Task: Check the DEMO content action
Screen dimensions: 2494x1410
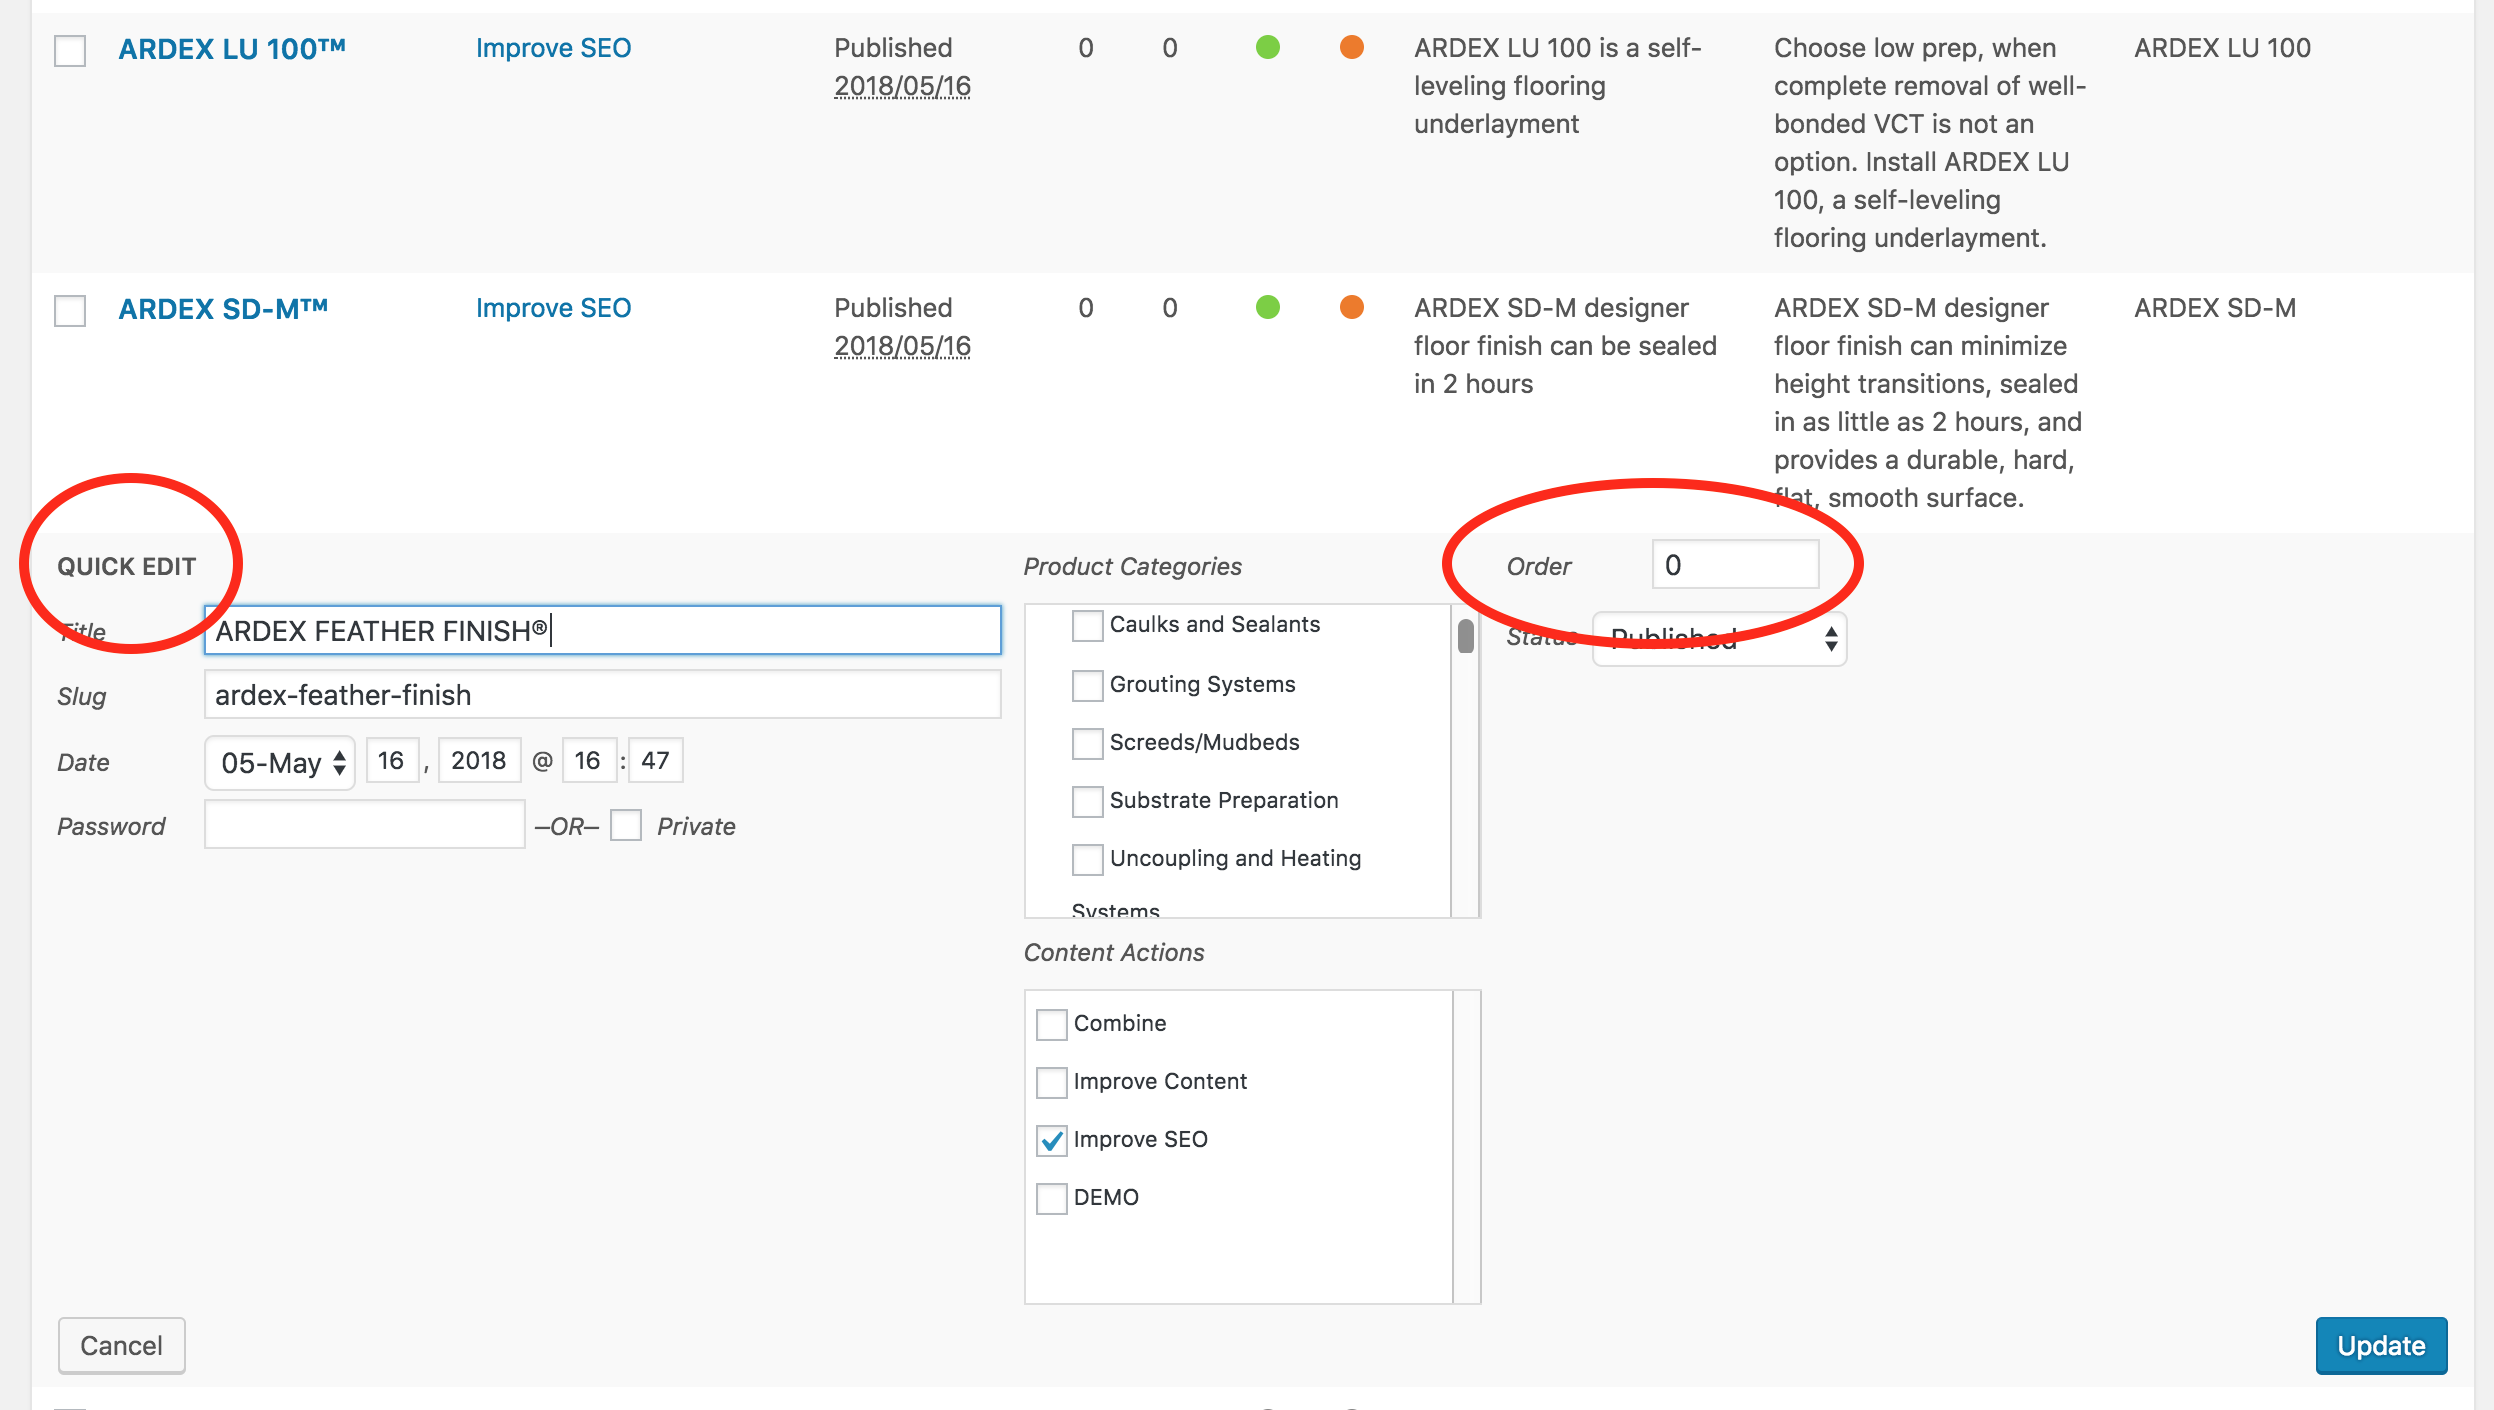Action: 1051,1198
